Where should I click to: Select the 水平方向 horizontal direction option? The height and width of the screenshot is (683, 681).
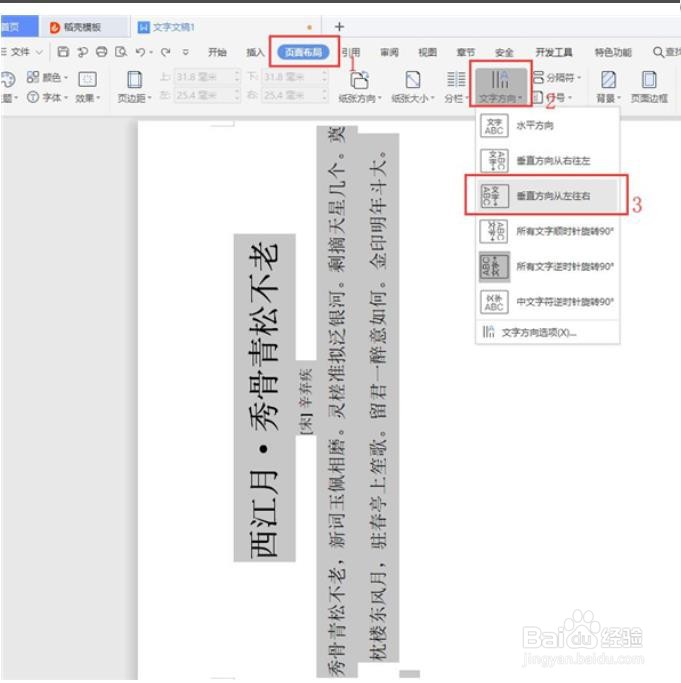point(547,125)
